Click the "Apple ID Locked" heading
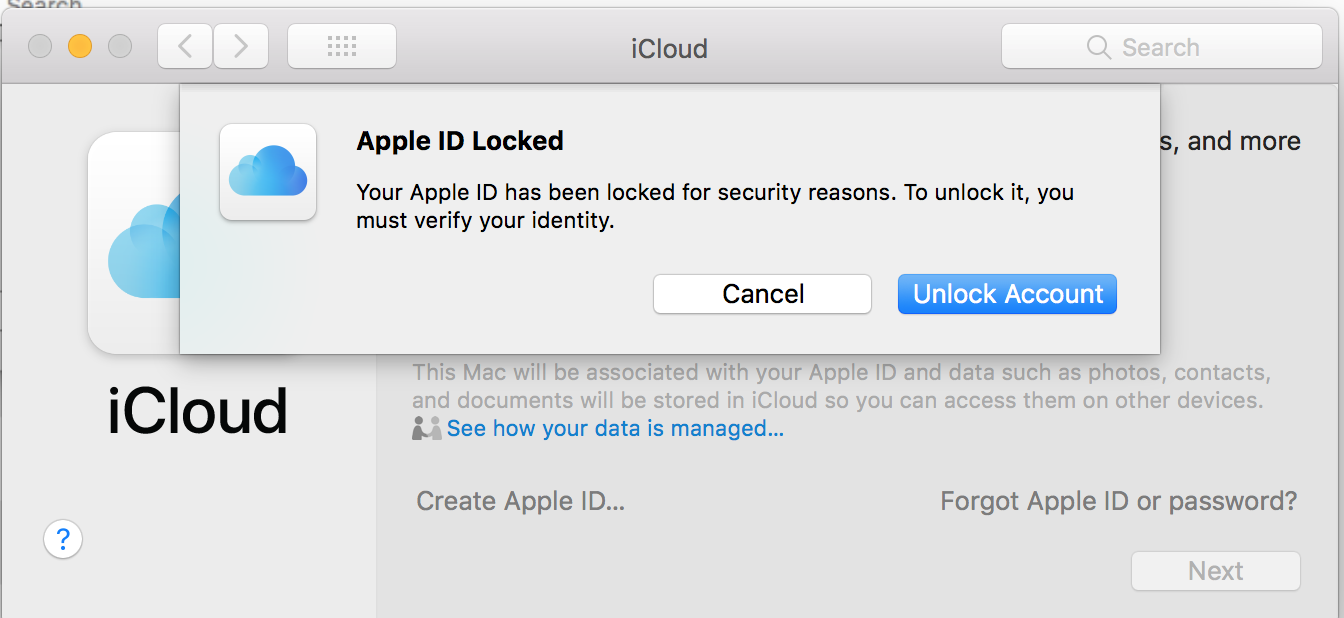Image resolution: width=1344 pixels, height=618 pixels. pyautogui.click(x=460, y=141)
